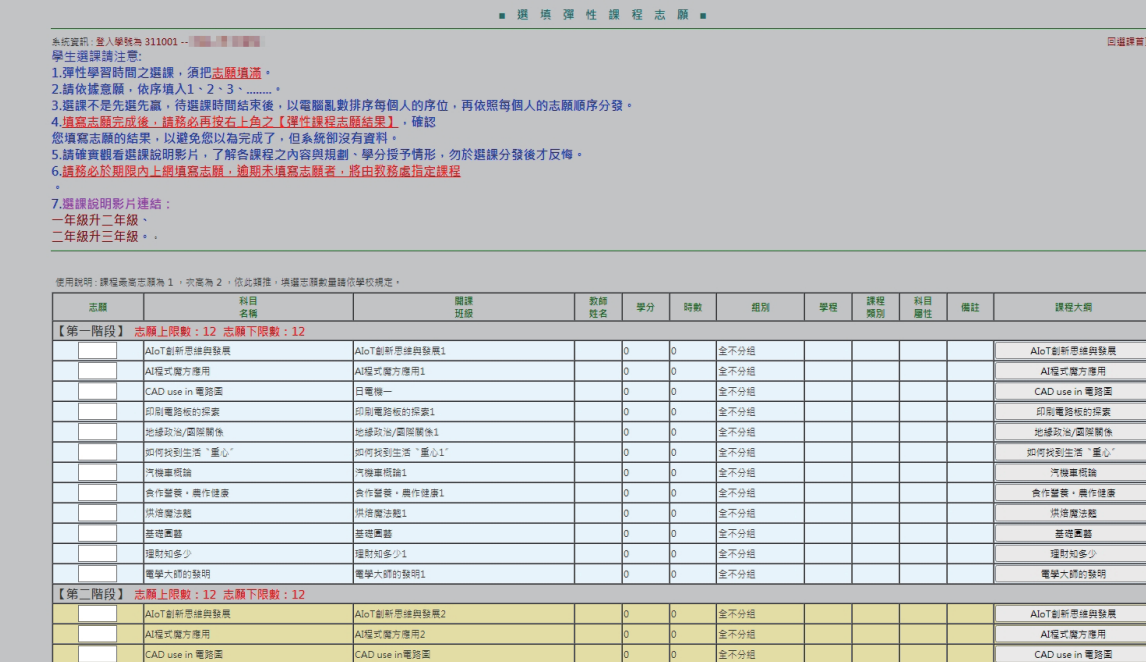Click the 如何找到生活重心 outline button
This screenshot has width=1146, height=662.
[1071, 452]
